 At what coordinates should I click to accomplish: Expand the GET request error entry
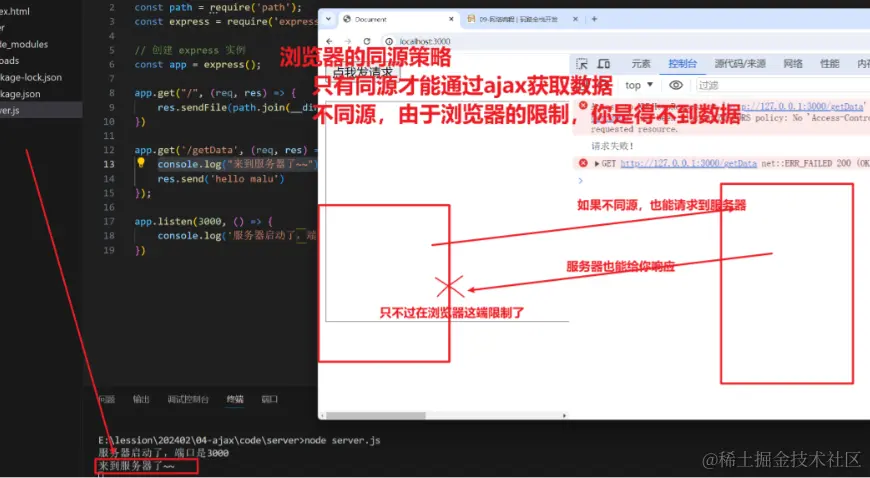[597, 164]
